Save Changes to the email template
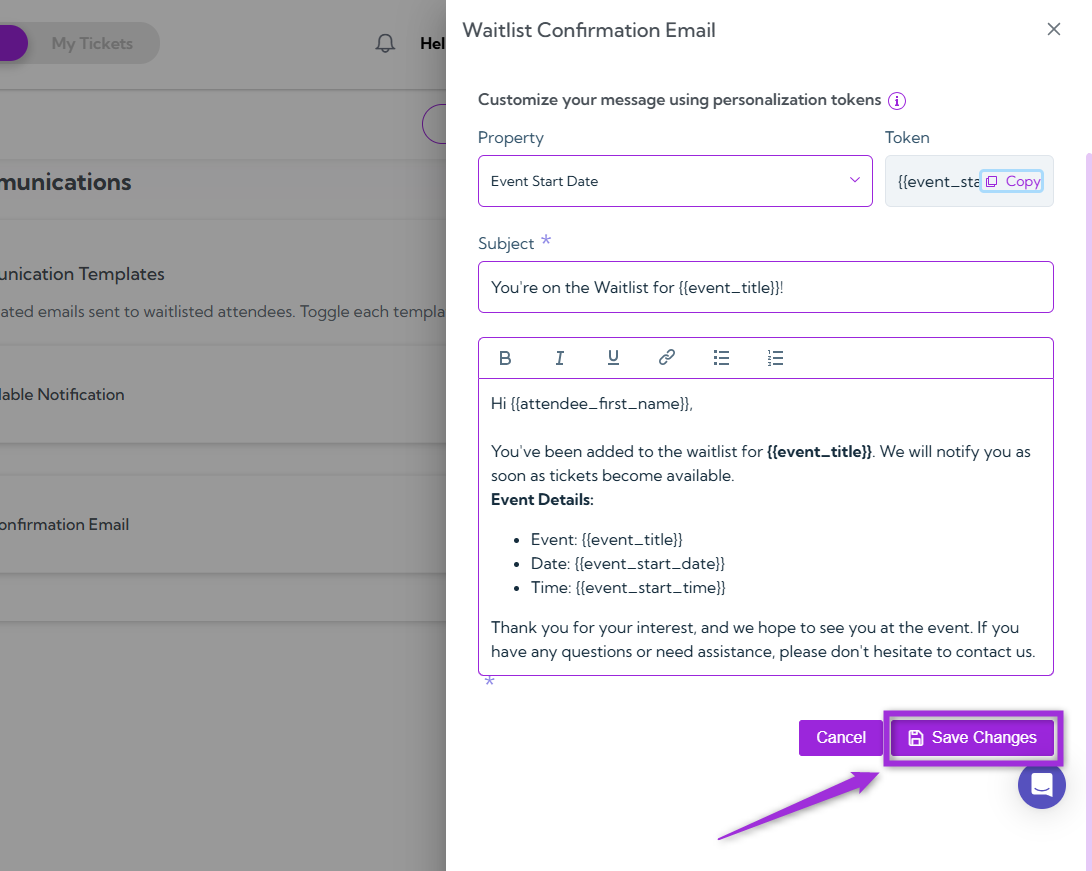 (x=972, y=737)
